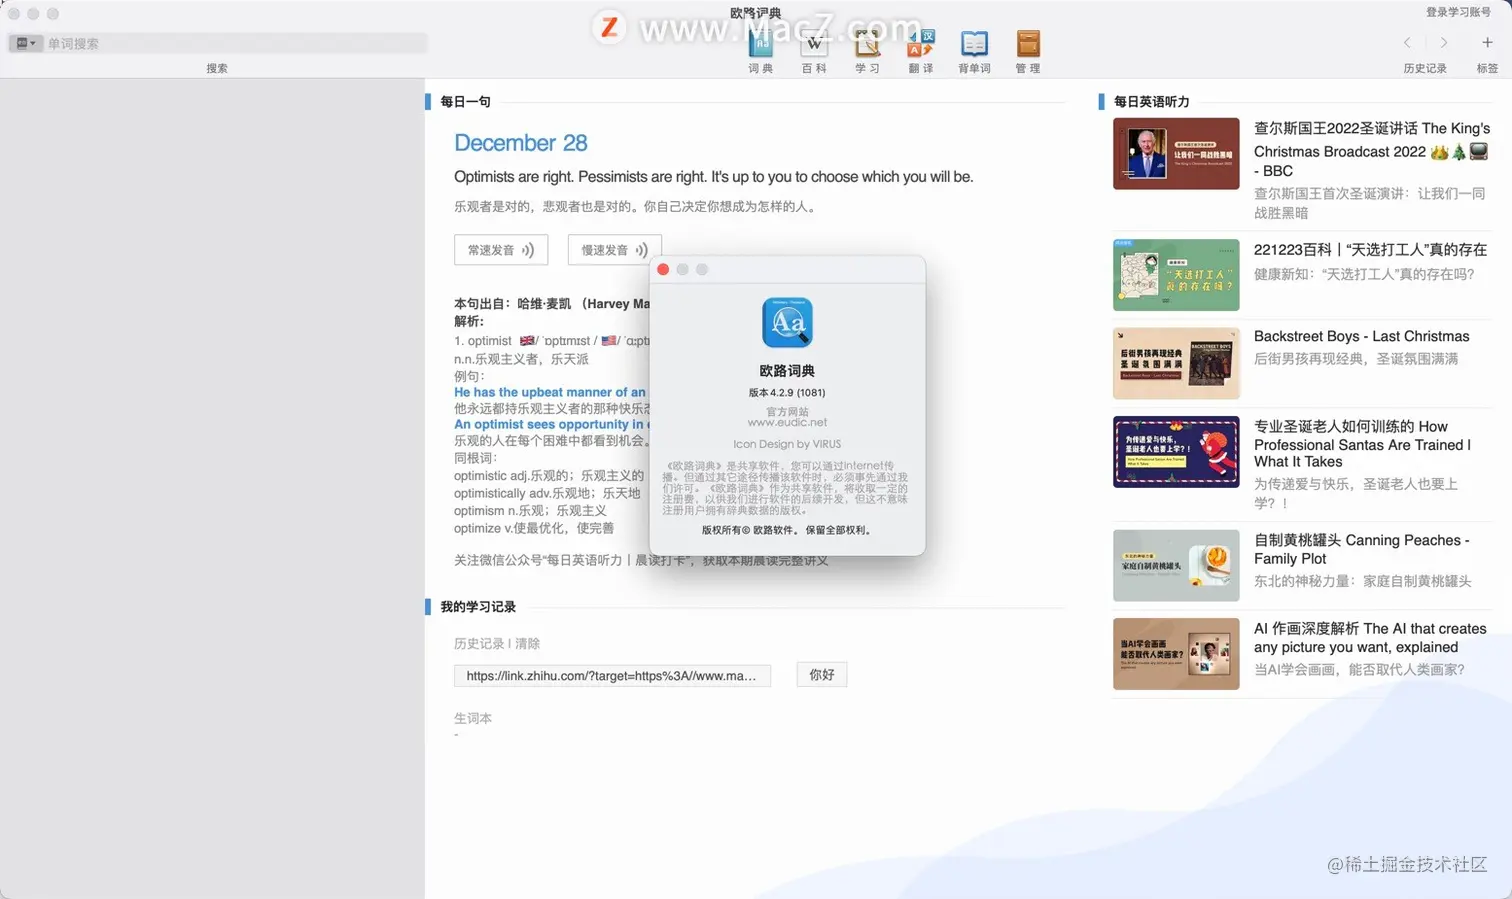Open title 221223百科 天选打工人
This screenshot has width=1512, height=899.
click(1370, 249)
